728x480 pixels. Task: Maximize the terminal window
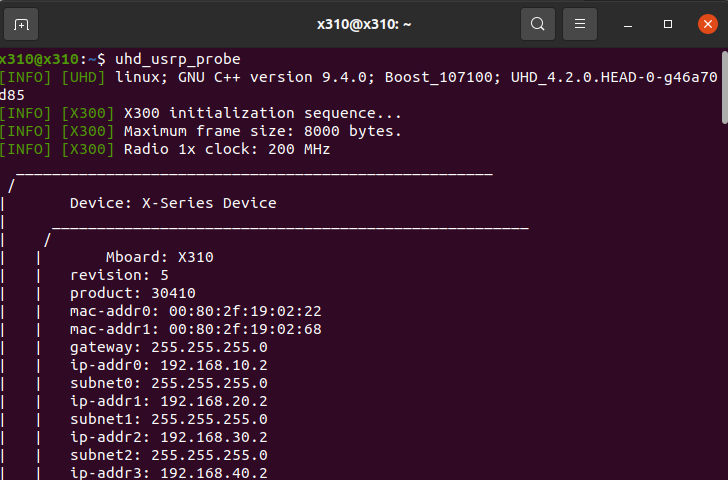tap(668, 24)
